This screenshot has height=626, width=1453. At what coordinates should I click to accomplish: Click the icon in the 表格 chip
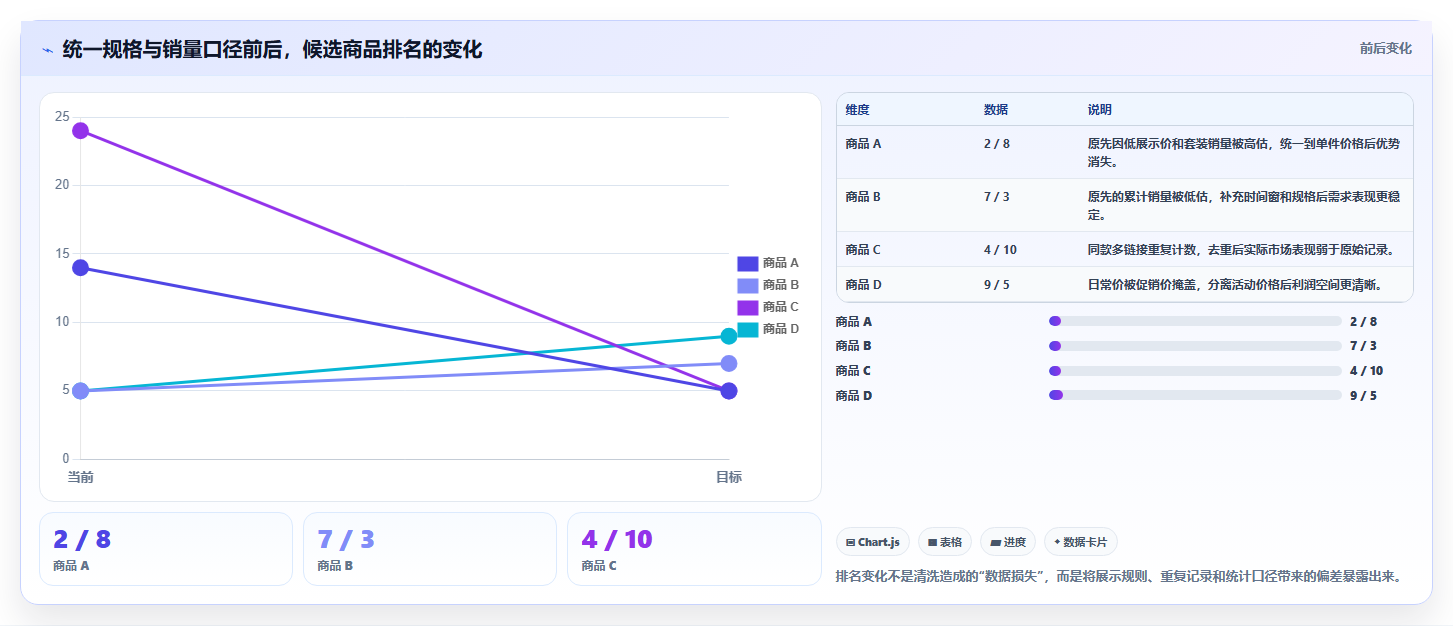(932, 543)
